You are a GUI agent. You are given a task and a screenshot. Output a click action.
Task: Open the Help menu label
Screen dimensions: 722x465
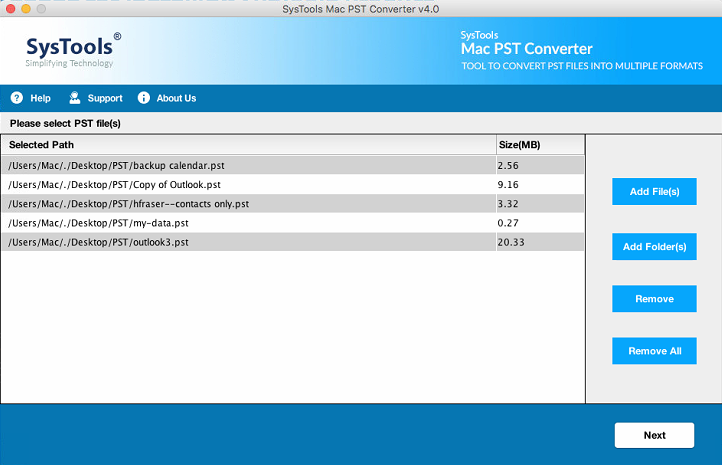click(x=41, y=98)
